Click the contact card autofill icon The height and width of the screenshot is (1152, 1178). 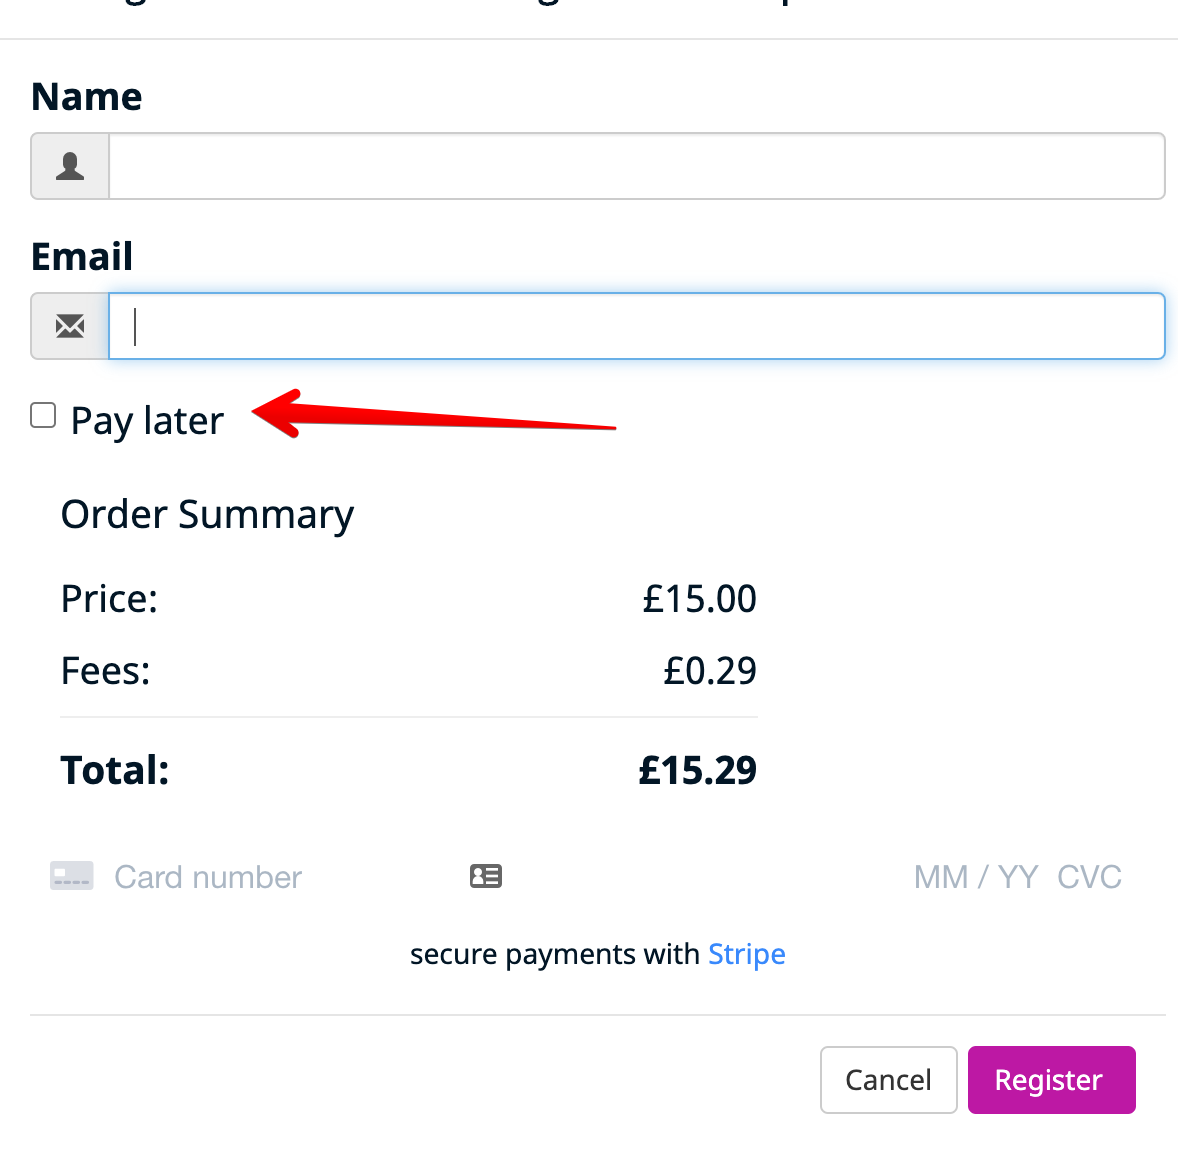pyautogui.click(x=486, y=876)
